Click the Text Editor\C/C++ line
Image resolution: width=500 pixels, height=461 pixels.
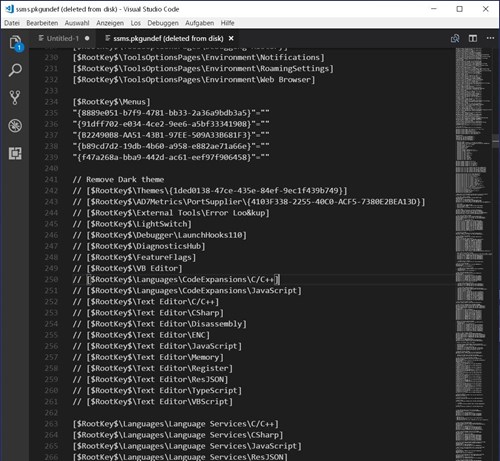146,302
